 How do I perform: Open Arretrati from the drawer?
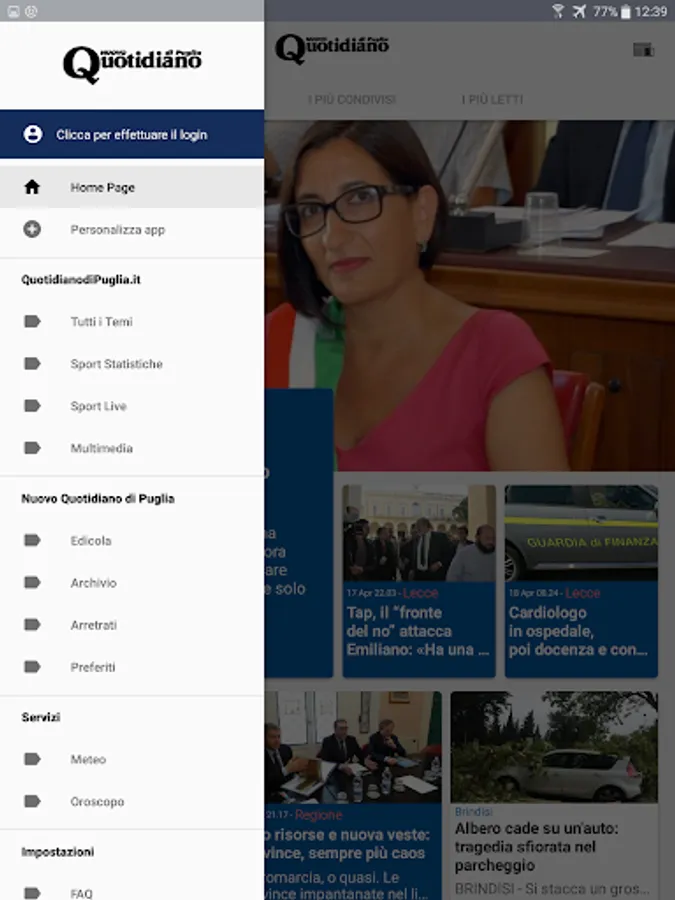click(132, 624)
